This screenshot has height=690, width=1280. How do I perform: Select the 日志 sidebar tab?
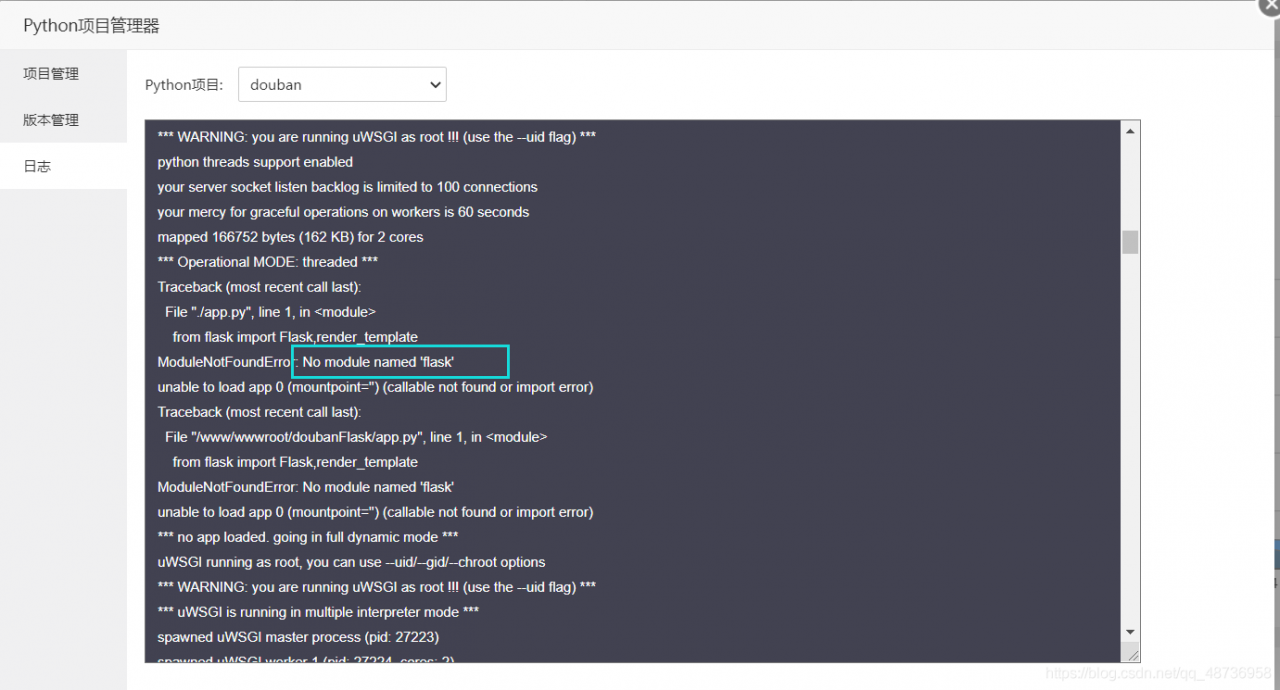click(63, 166)
